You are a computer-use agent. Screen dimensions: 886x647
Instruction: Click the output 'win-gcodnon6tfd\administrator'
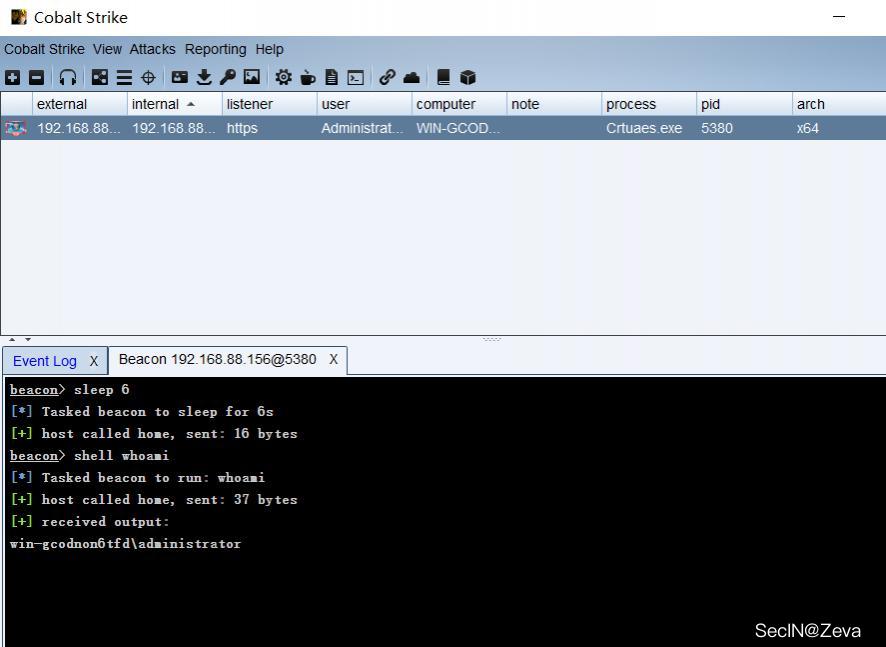125,544
